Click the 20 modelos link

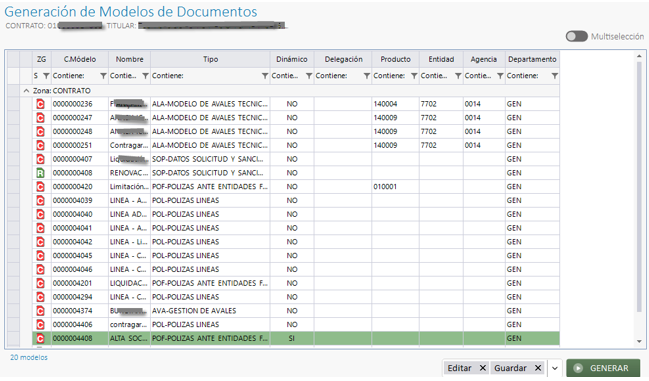pos(29,357)
